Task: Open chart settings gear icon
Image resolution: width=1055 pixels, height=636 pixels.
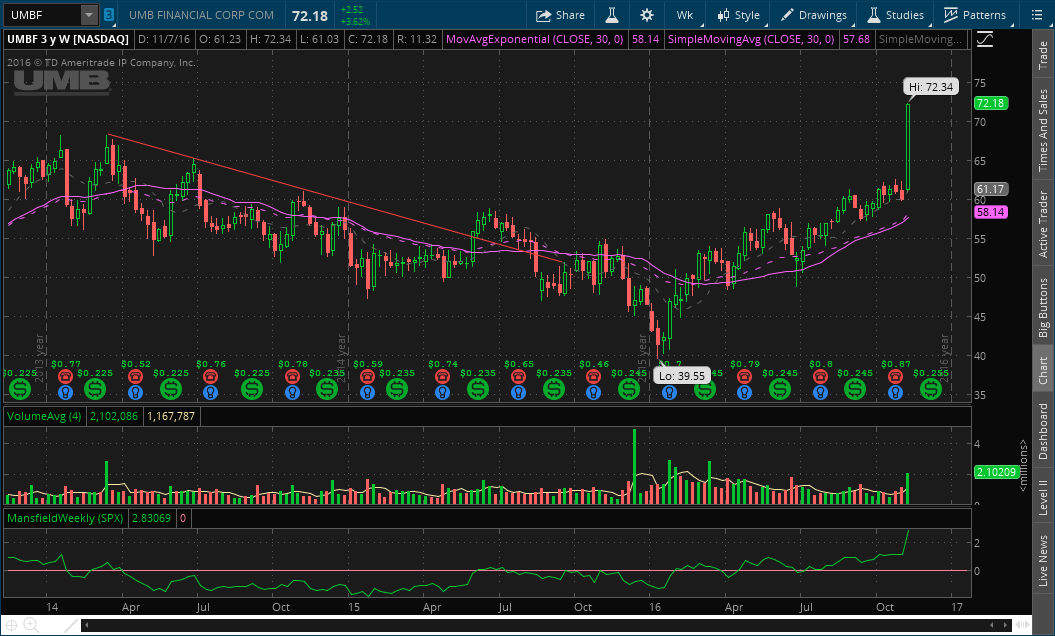Action: coord(647,15)
